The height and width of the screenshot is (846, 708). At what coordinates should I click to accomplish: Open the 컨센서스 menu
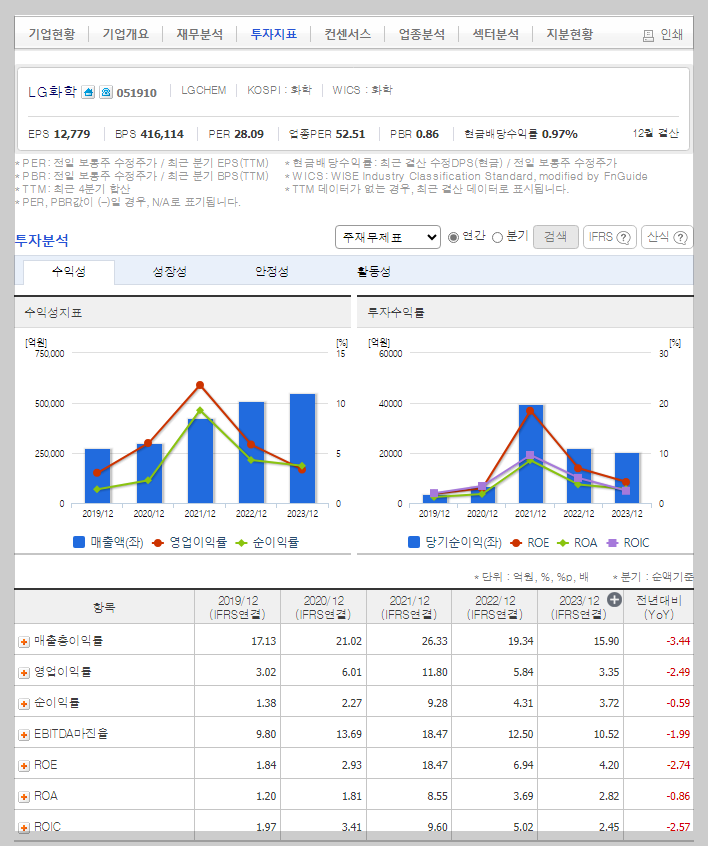point(348,34)
